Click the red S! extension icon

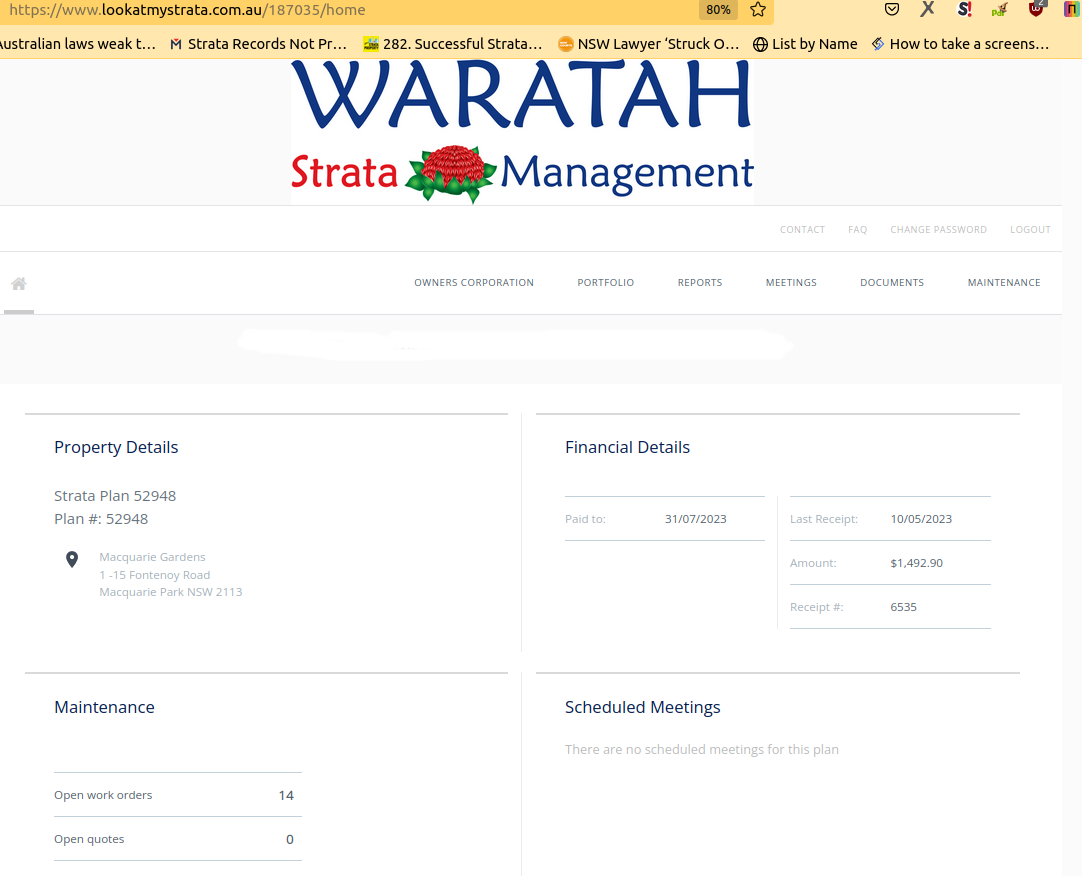(965, 10)
